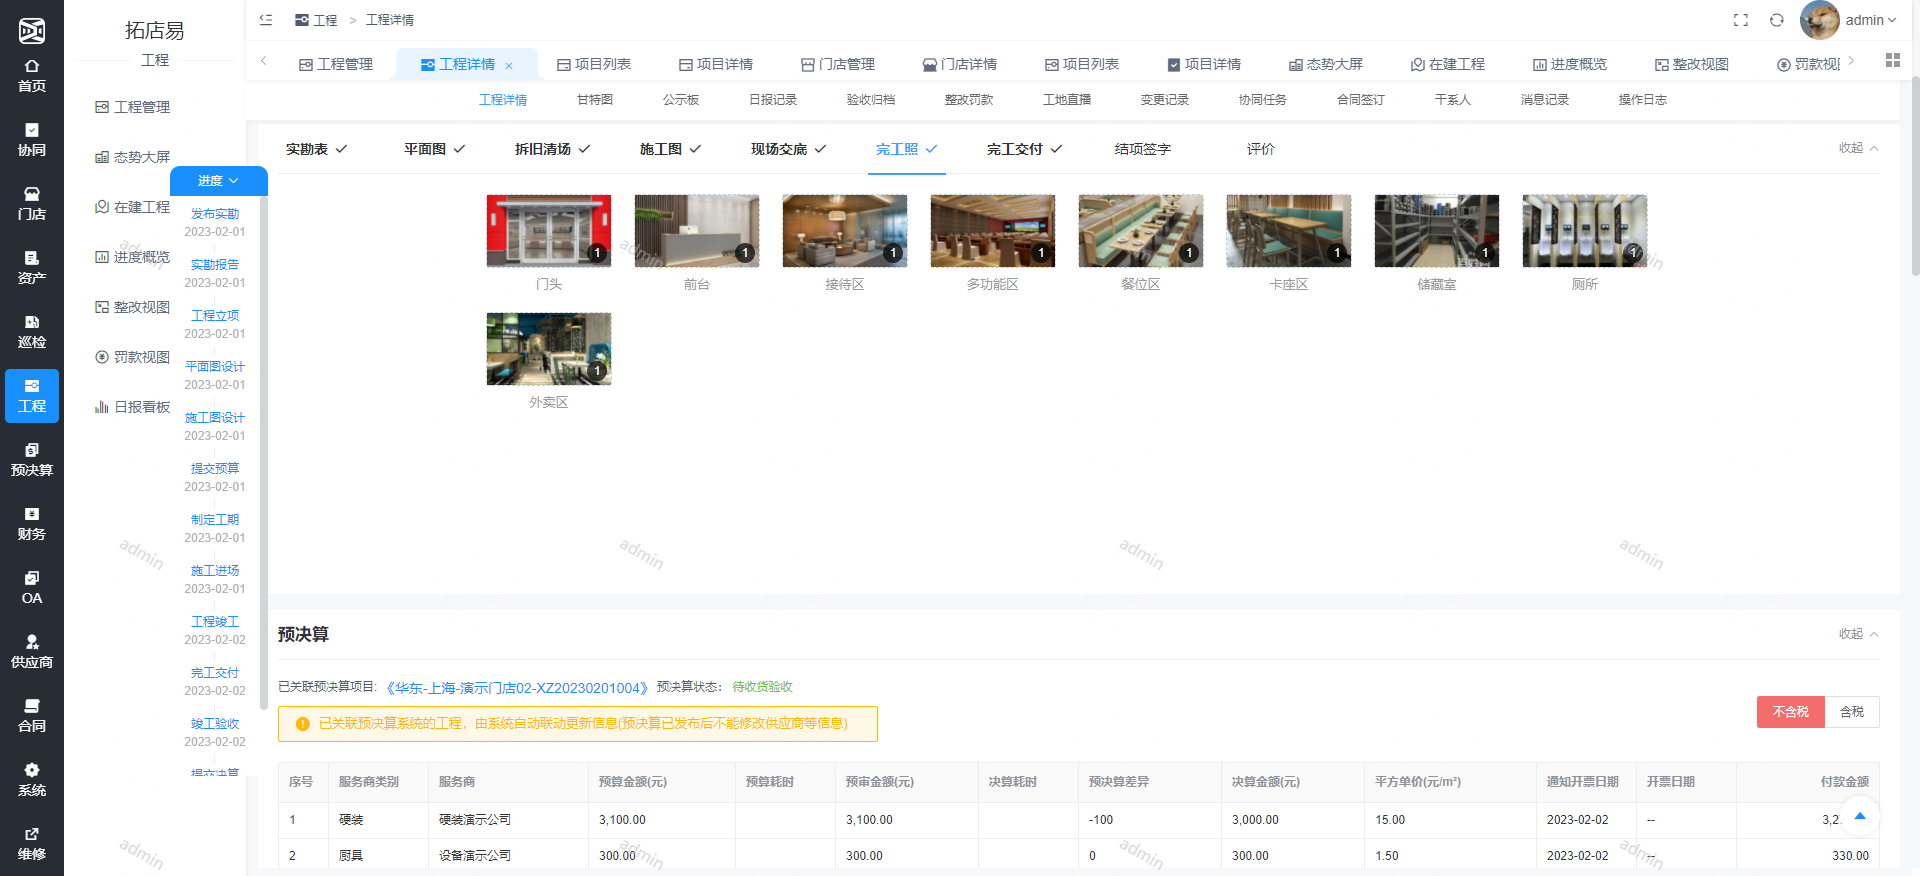Open the linked 华东-上海-演示门店02 project link
This screenshot has height=876, width=1920.
pos(517,688)
